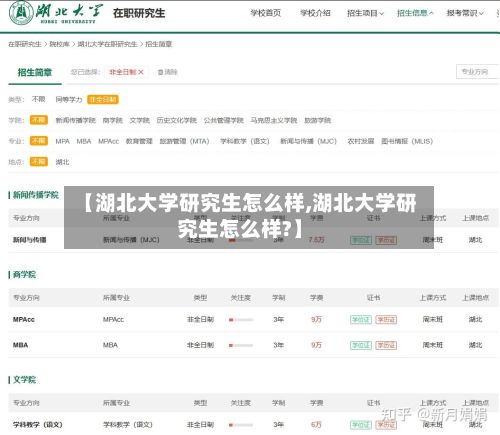The image size is (500, 435).
Task: Filter by 湖北 in the 地点 filter row
Action: pos(62,162)
